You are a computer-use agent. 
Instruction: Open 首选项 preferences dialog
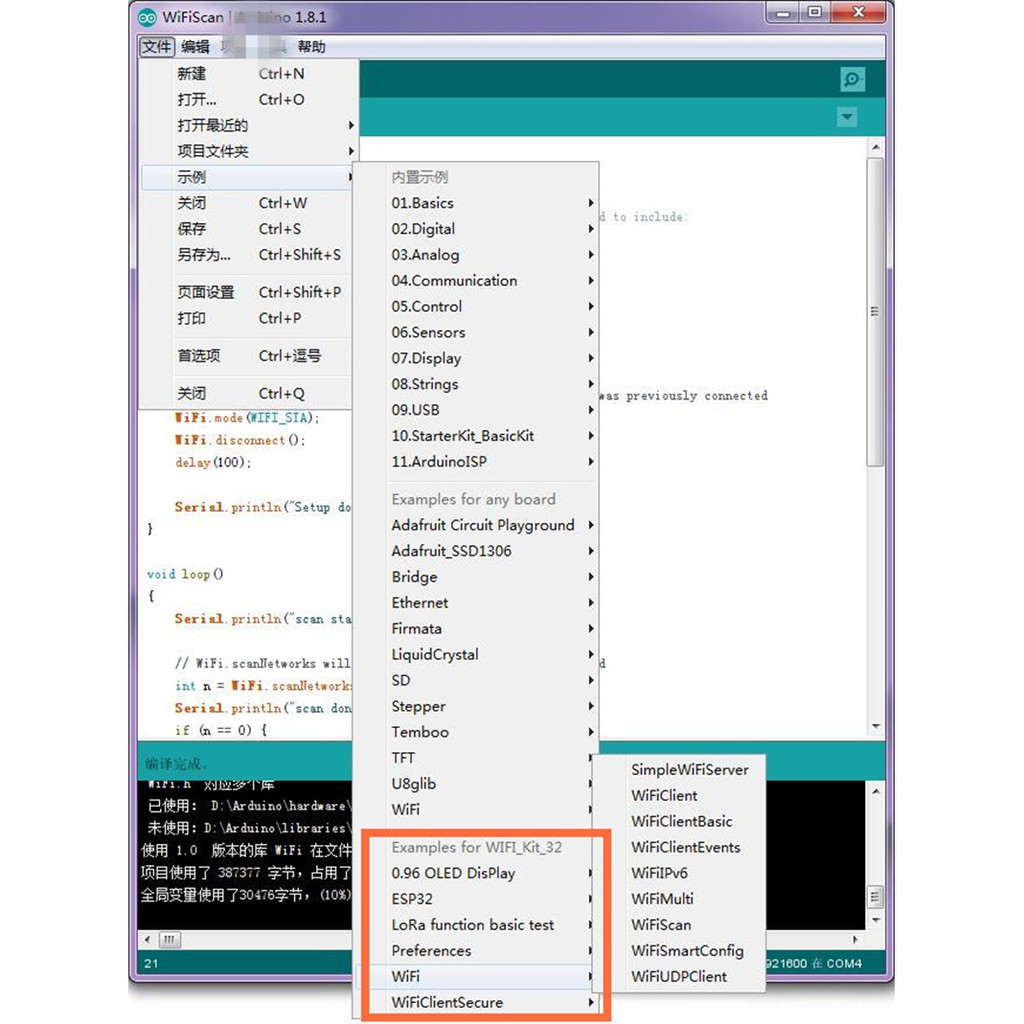(x=193, y=355)
